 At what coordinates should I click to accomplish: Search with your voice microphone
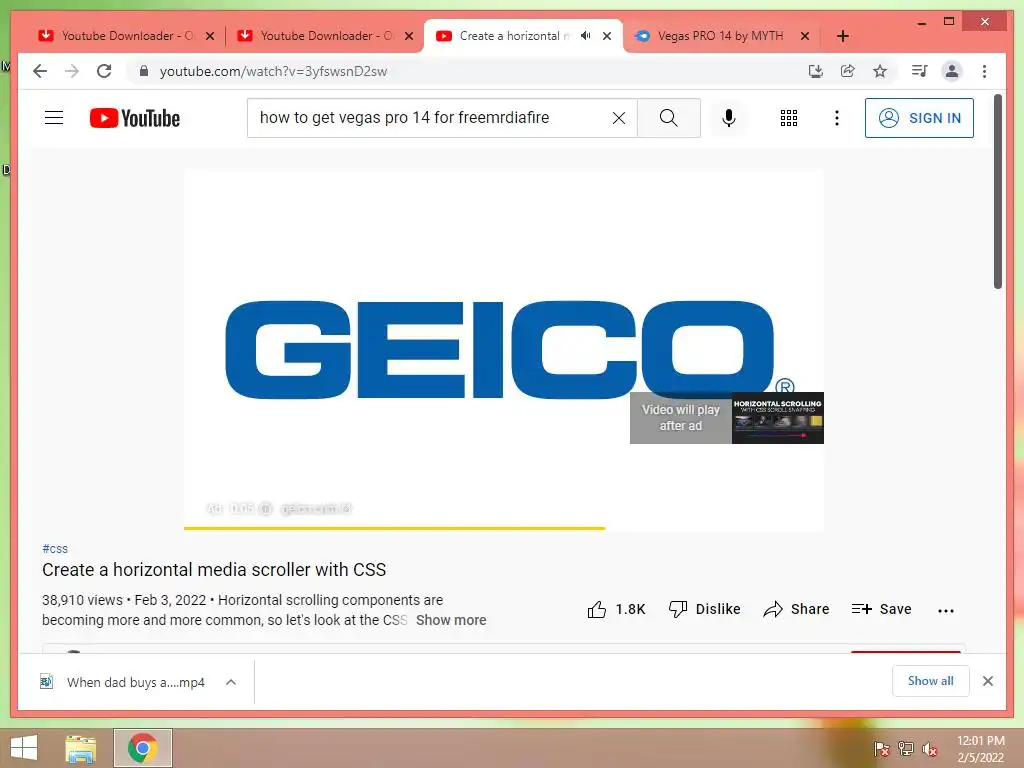(729, 118)
